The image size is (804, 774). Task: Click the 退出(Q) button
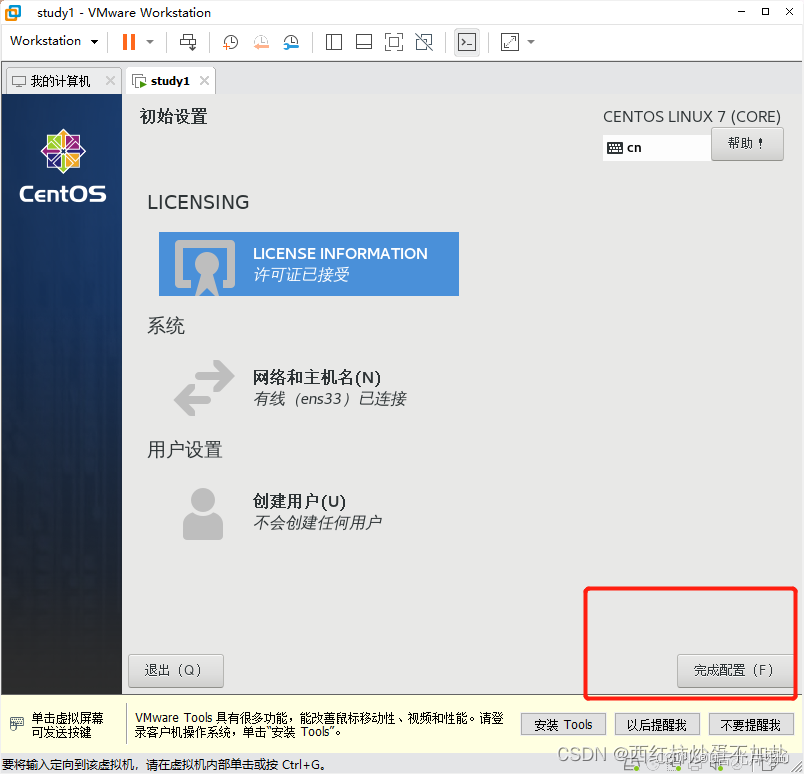[x=176, y=670]
